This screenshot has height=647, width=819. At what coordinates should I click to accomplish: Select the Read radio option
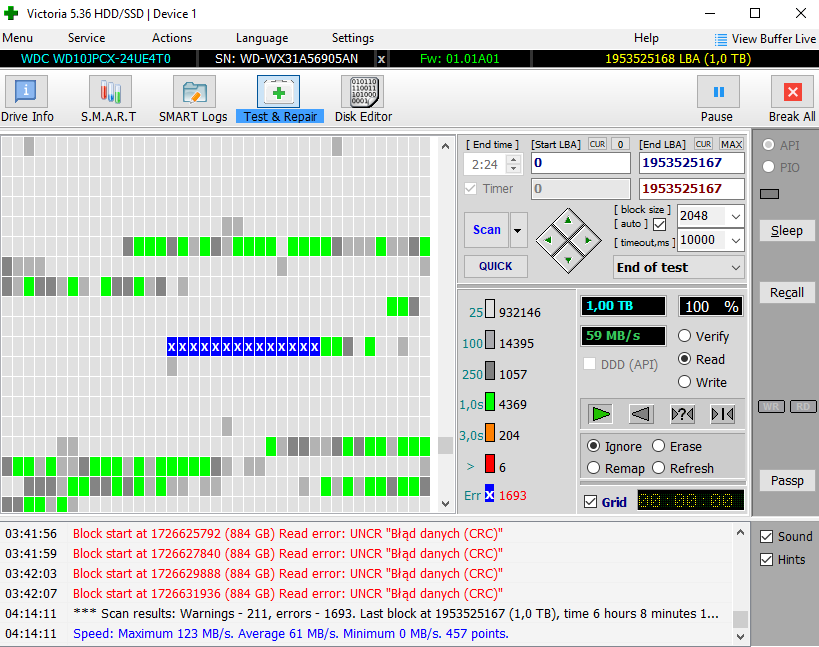tap(684, 359)
